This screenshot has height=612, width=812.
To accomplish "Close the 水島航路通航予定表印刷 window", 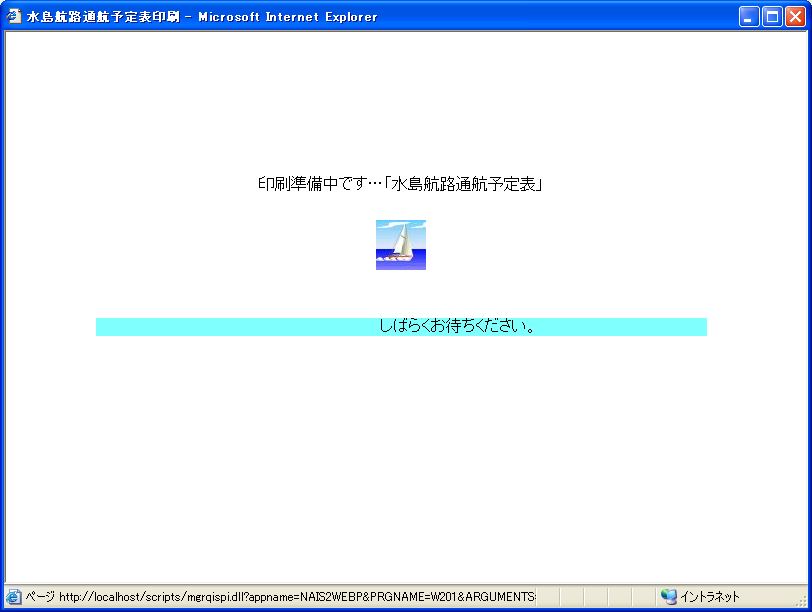I will [x=795, y=16].
